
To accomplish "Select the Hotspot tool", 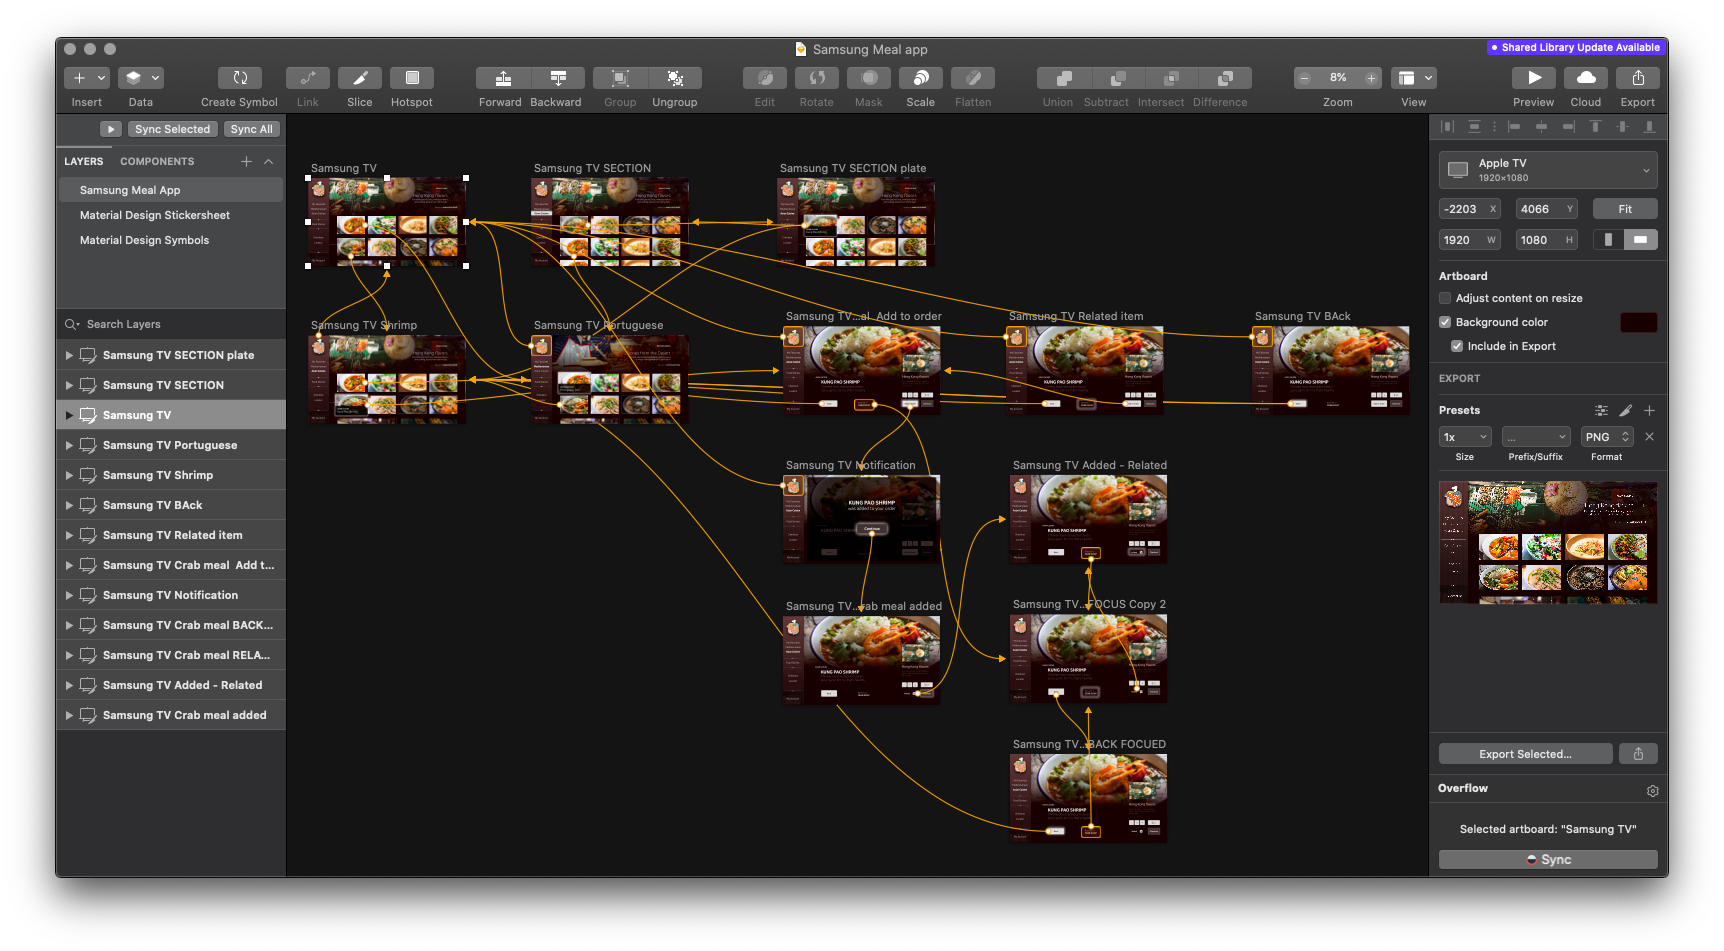I will [x=412, y=78].
